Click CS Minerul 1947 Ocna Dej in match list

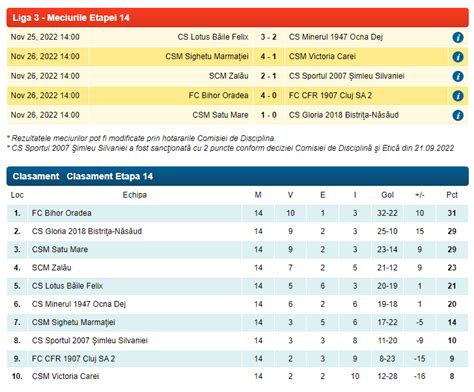coord(336,37)
